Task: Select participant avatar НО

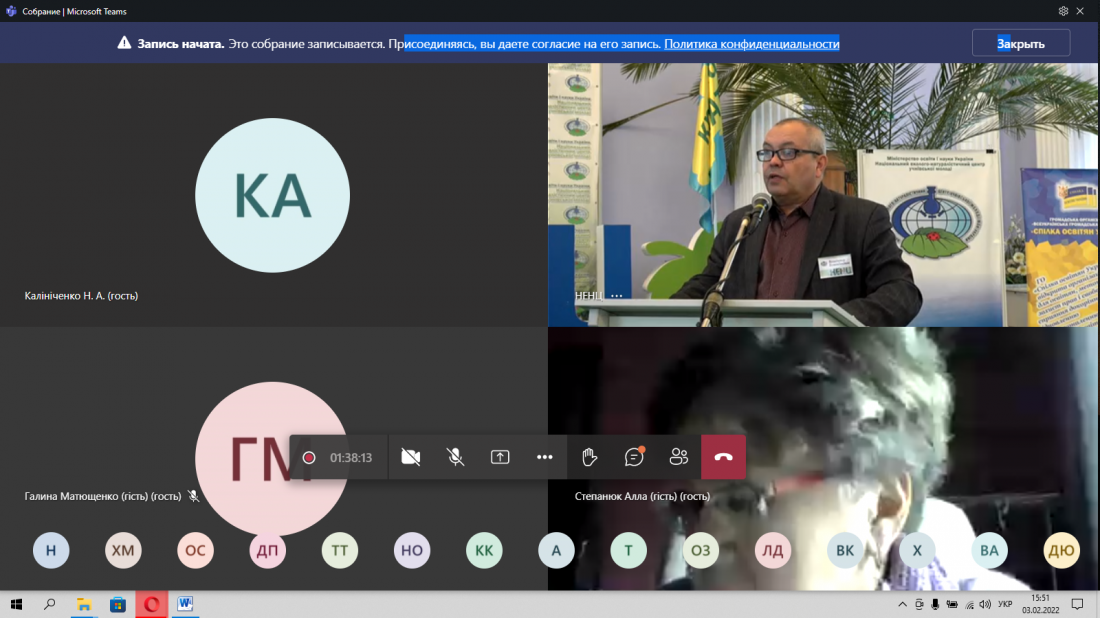Action: (x=412, y=551)
